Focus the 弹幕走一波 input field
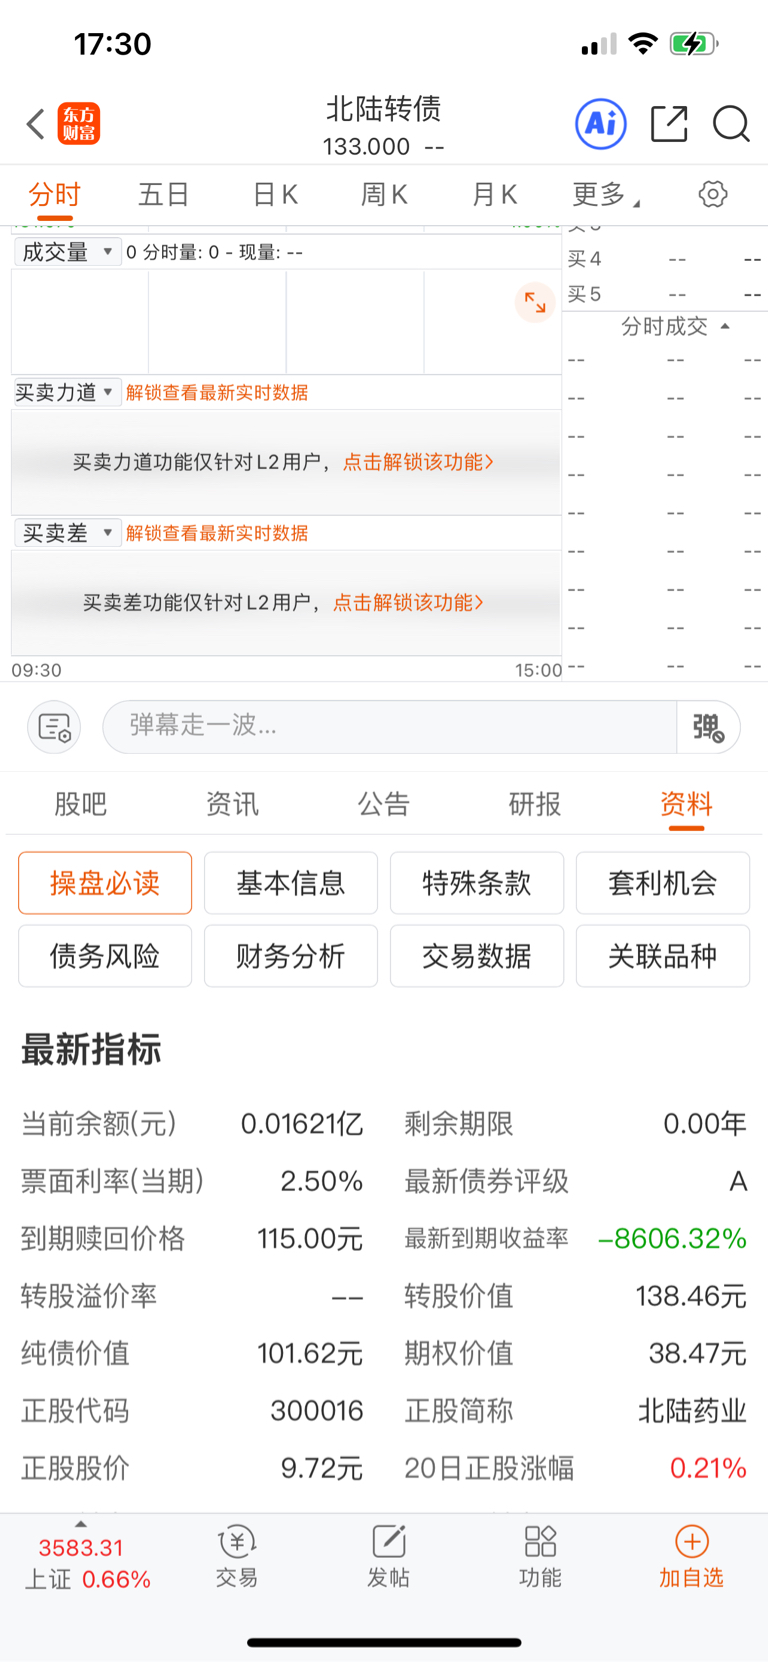Screen dimensions: 768x1662 click(390, 727)
